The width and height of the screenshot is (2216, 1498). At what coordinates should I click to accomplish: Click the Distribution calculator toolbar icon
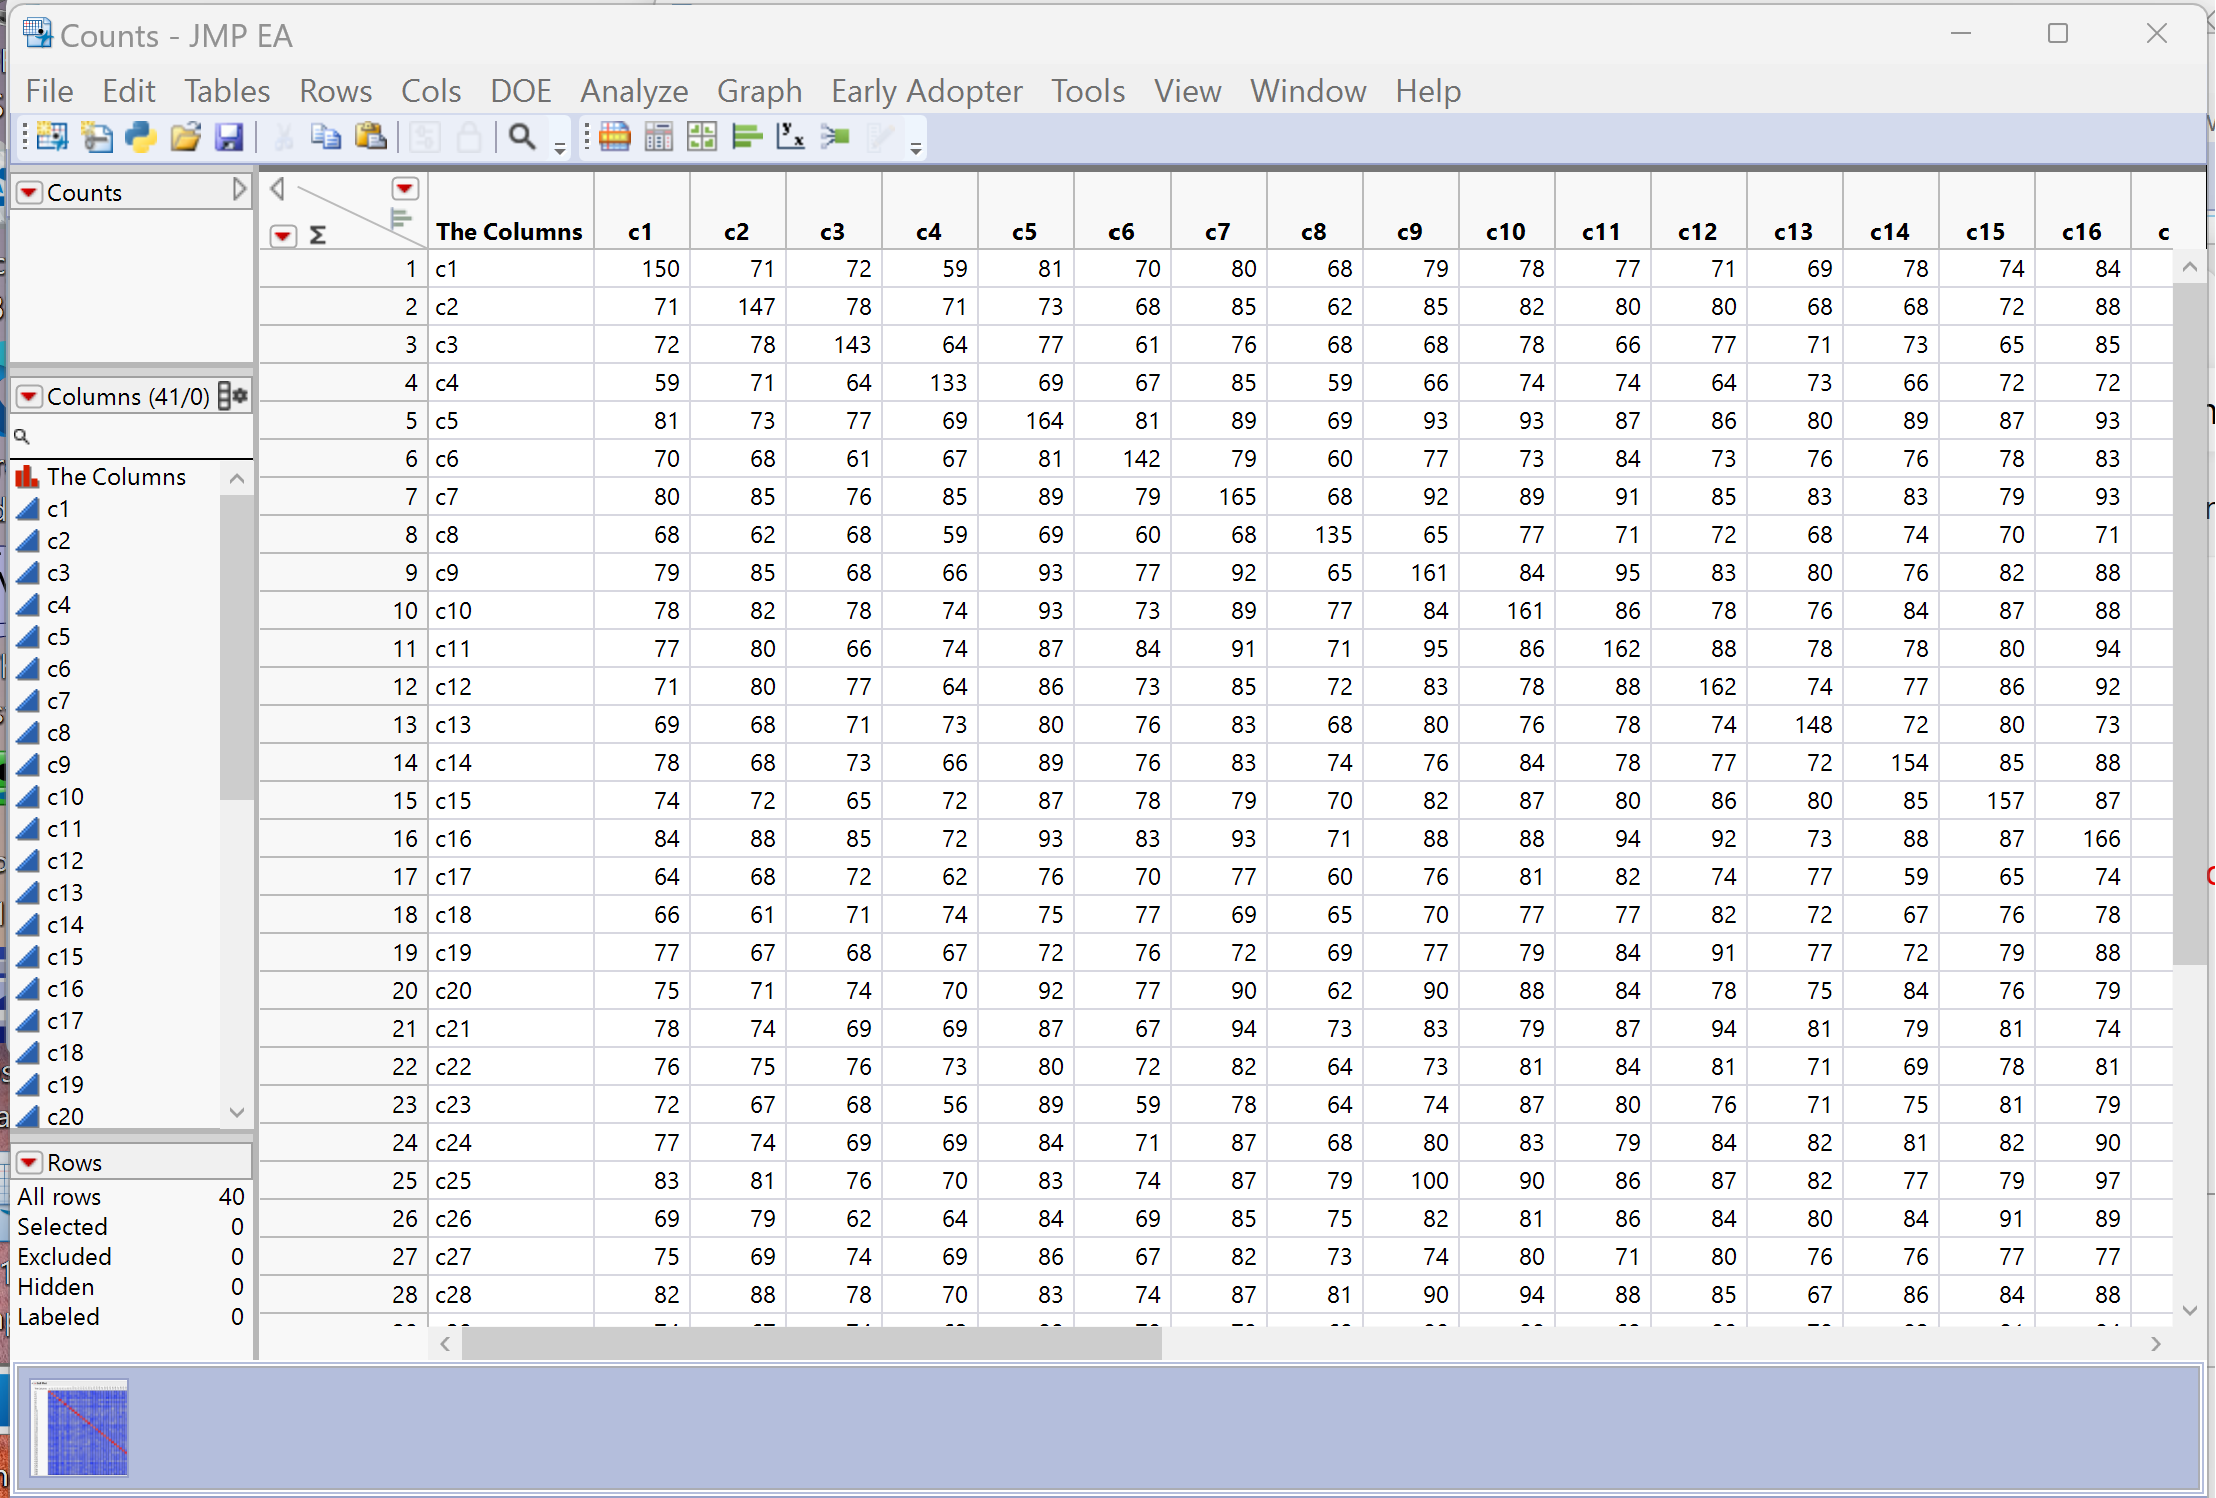[x=658, y=136]
